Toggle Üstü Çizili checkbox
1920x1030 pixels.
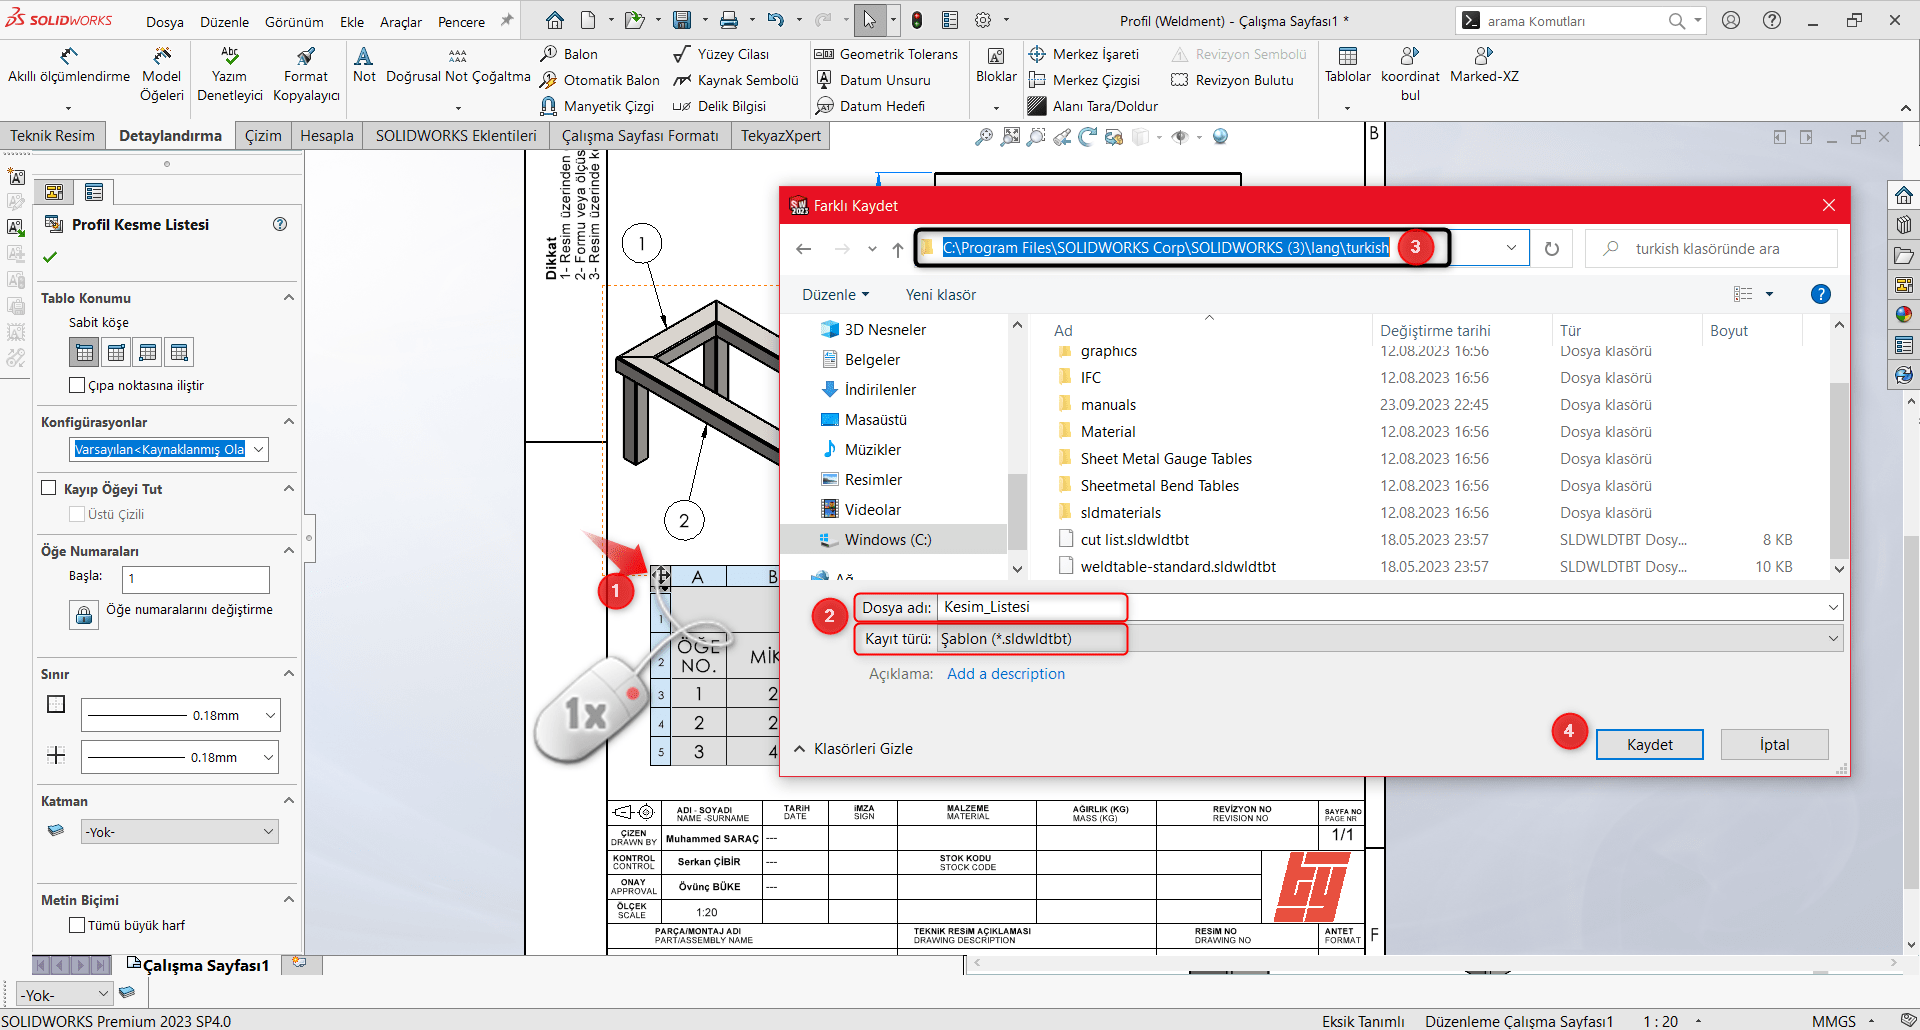(77, 514)
